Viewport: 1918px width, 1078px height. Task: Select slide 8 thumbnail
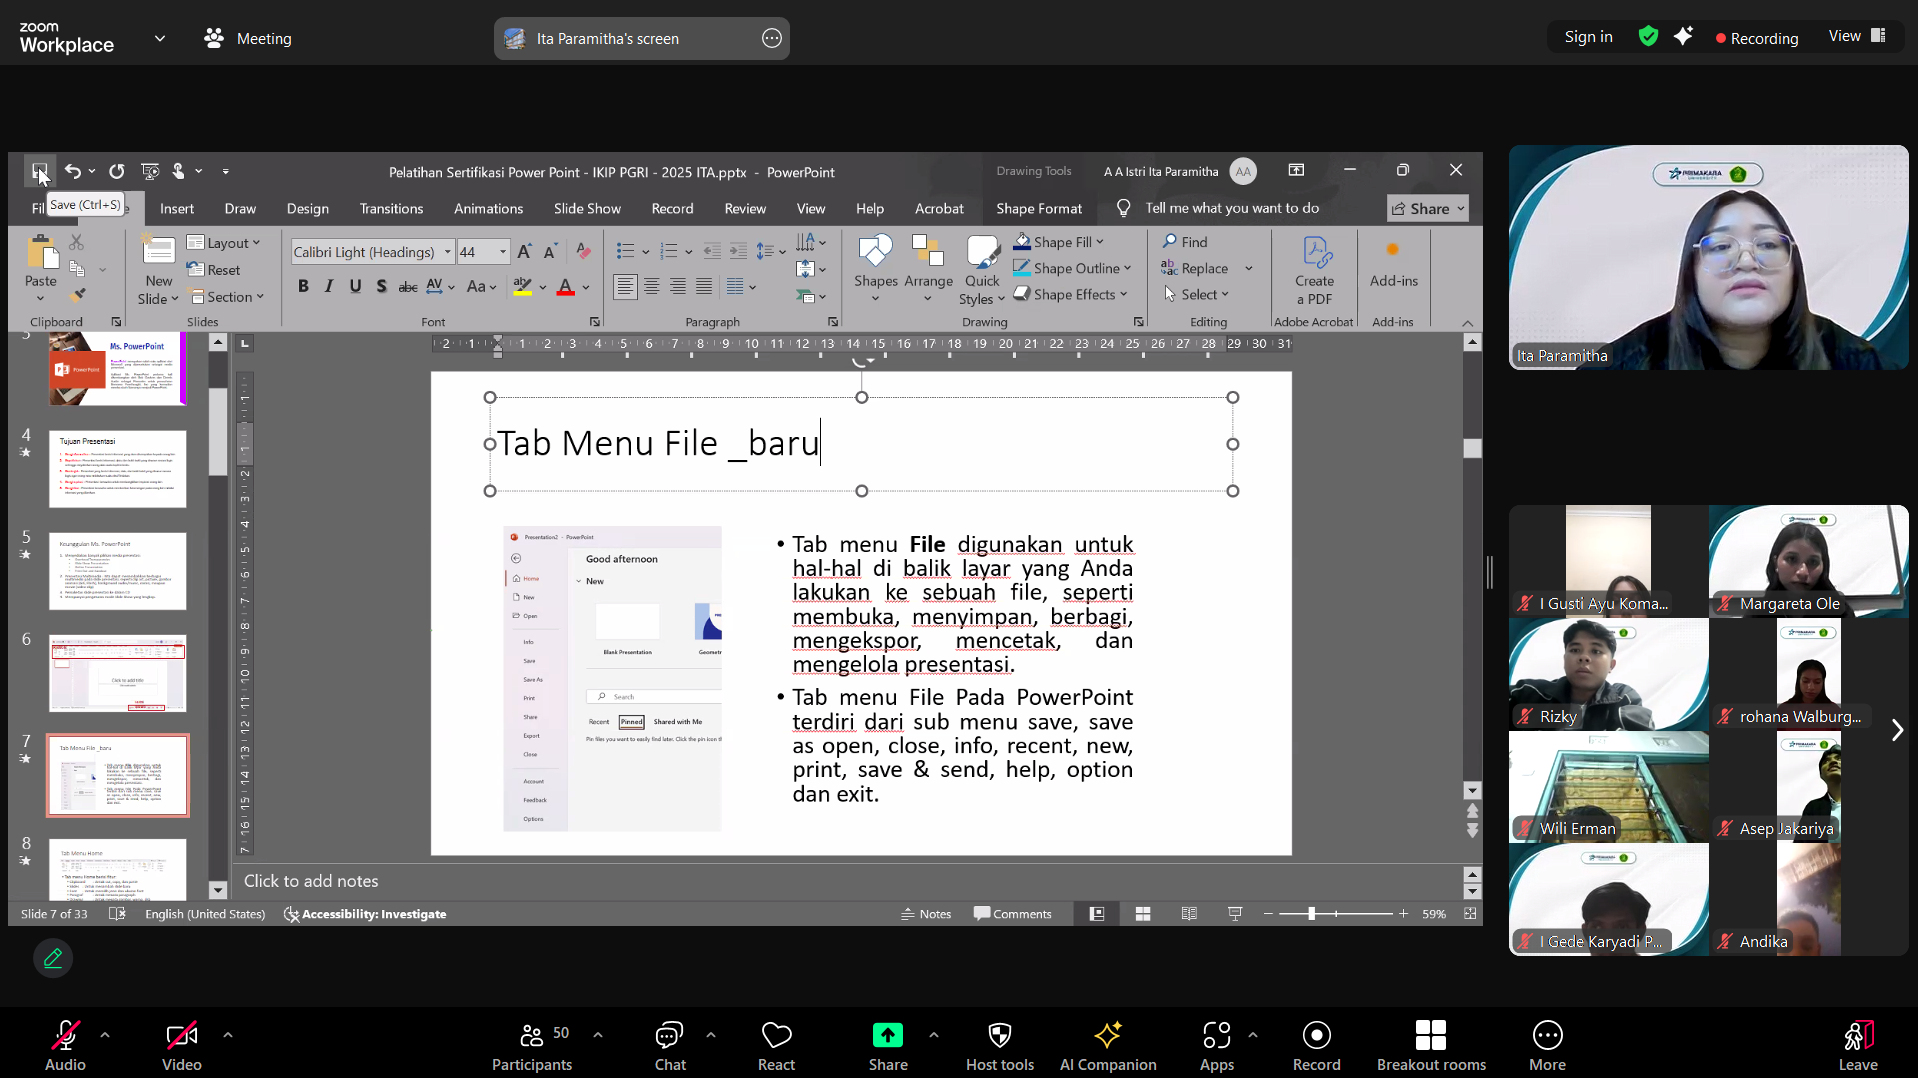coord(117,869)
